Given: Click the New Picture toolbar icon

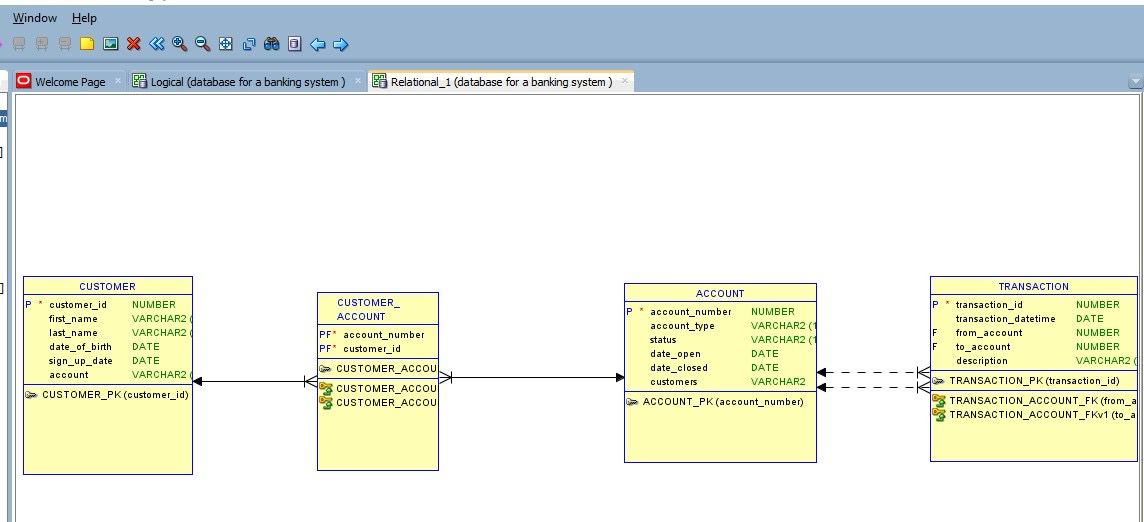Looking at the screenshot, I should coord(110,44).
